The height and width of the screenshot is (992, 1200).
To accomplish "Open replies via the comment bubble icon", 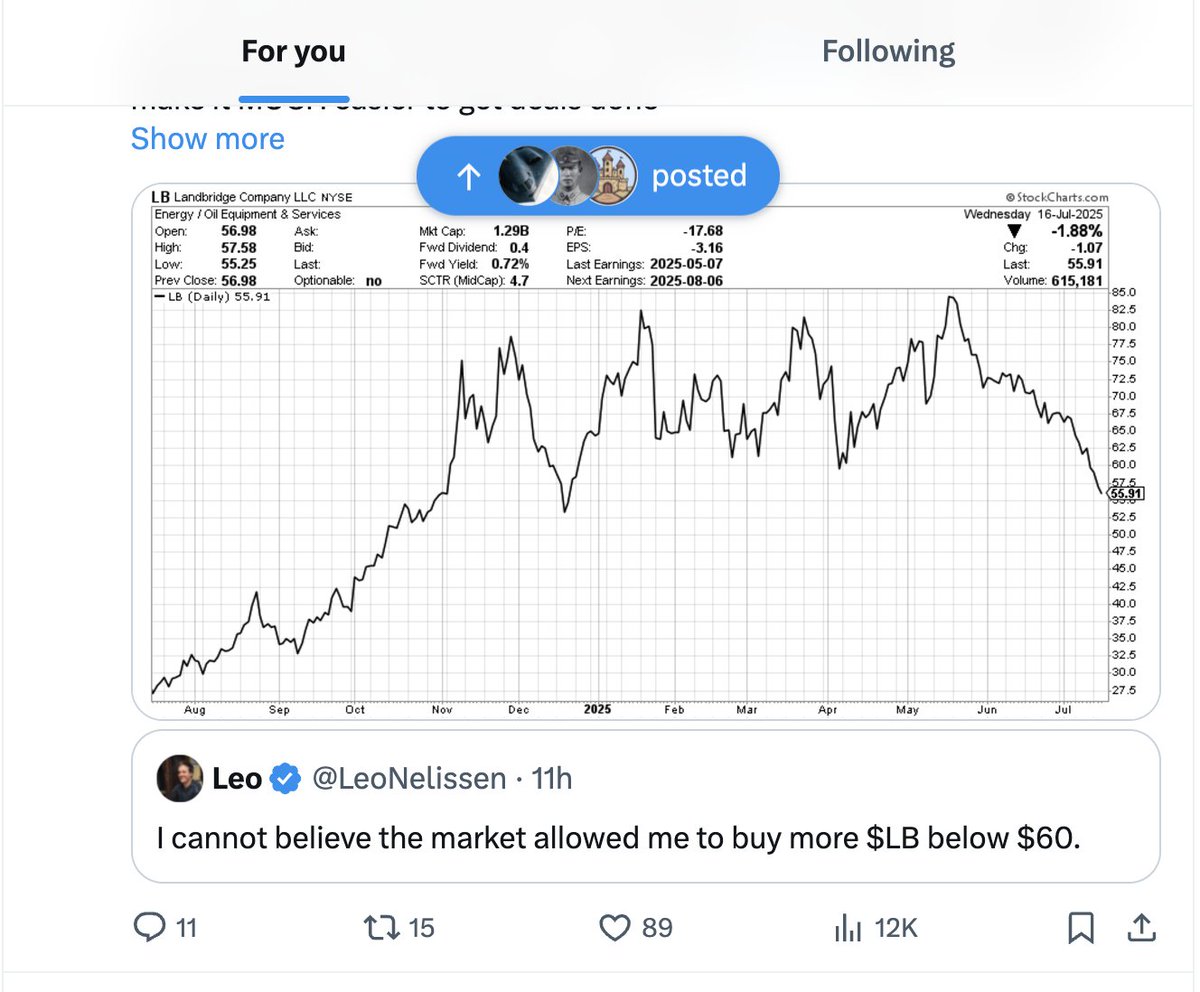I will click(149, 928).
